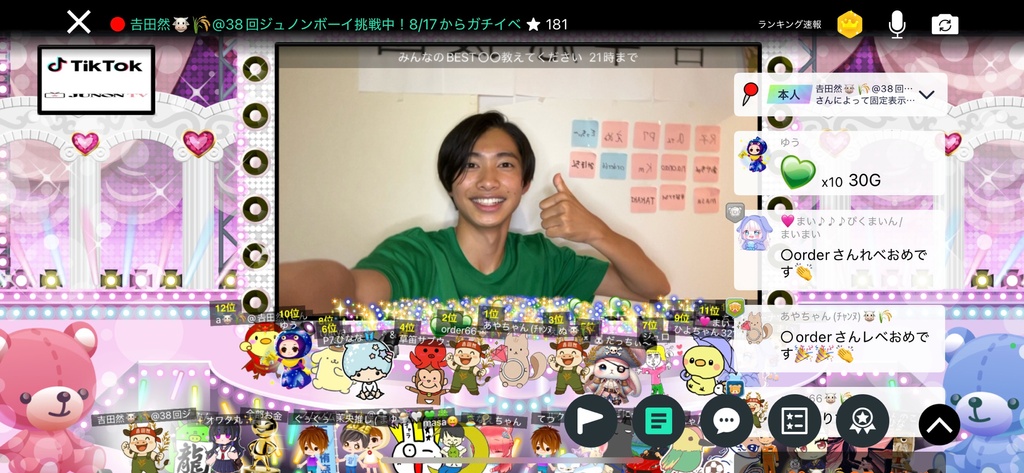Screen dimensions: 1024x473
Task: Click あやちゃん squirrel avatar in comment list
Action: [x=756, y=327]
